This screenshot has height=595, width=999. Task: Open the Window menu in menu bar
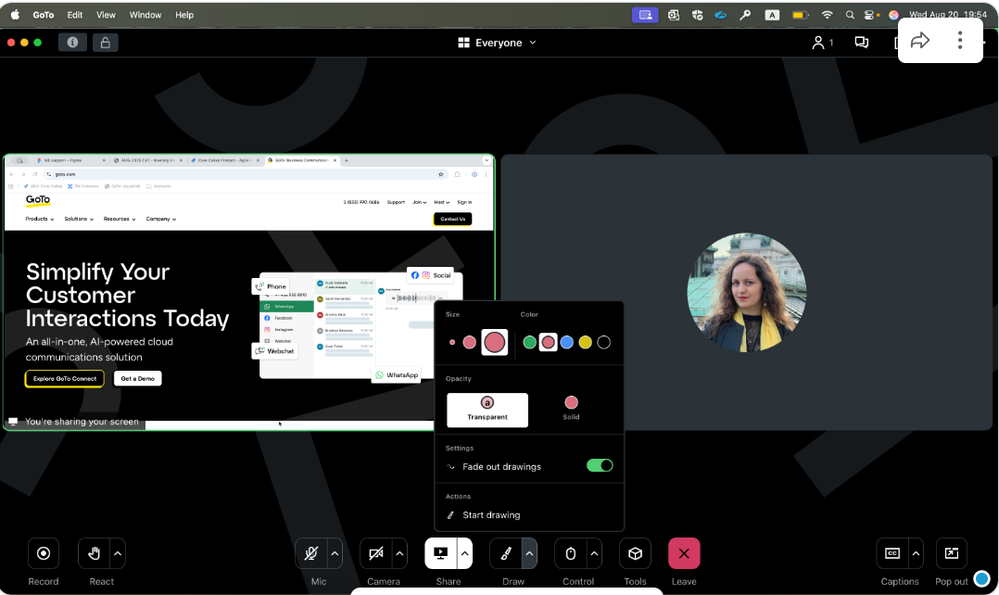pos(145,15)
